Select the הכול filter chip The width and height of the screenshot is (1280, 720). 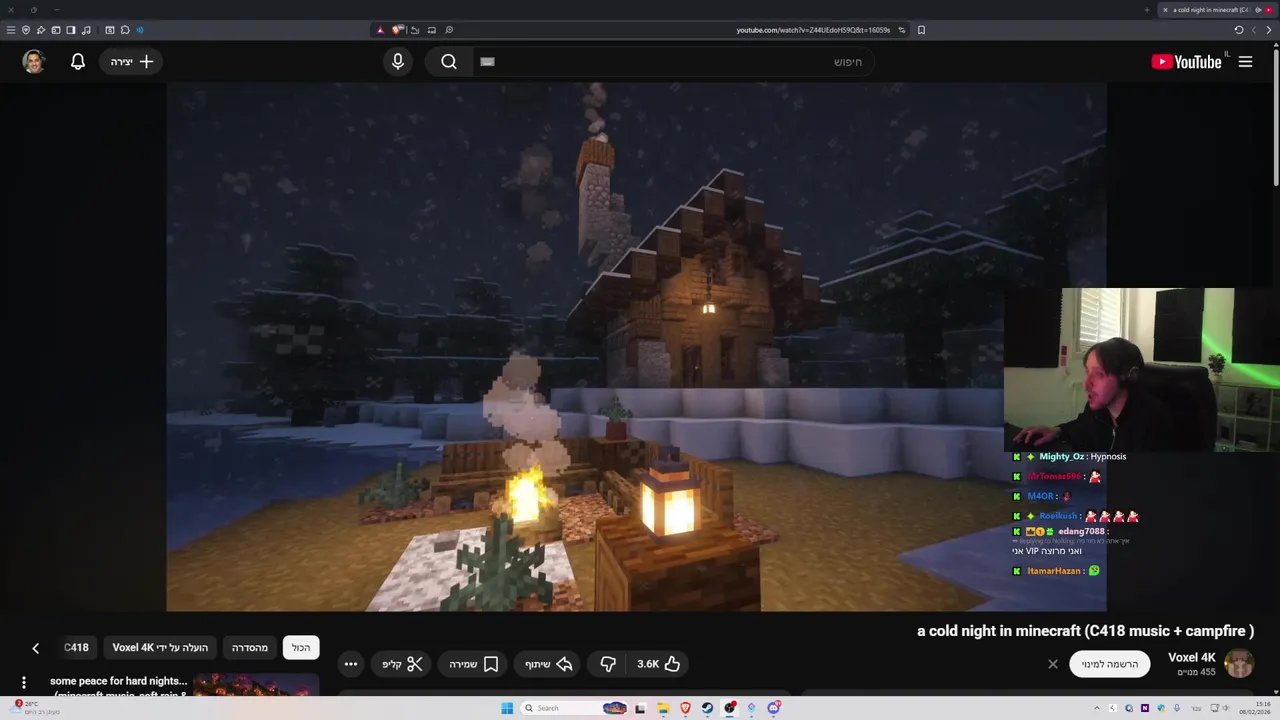pos(301,648)
